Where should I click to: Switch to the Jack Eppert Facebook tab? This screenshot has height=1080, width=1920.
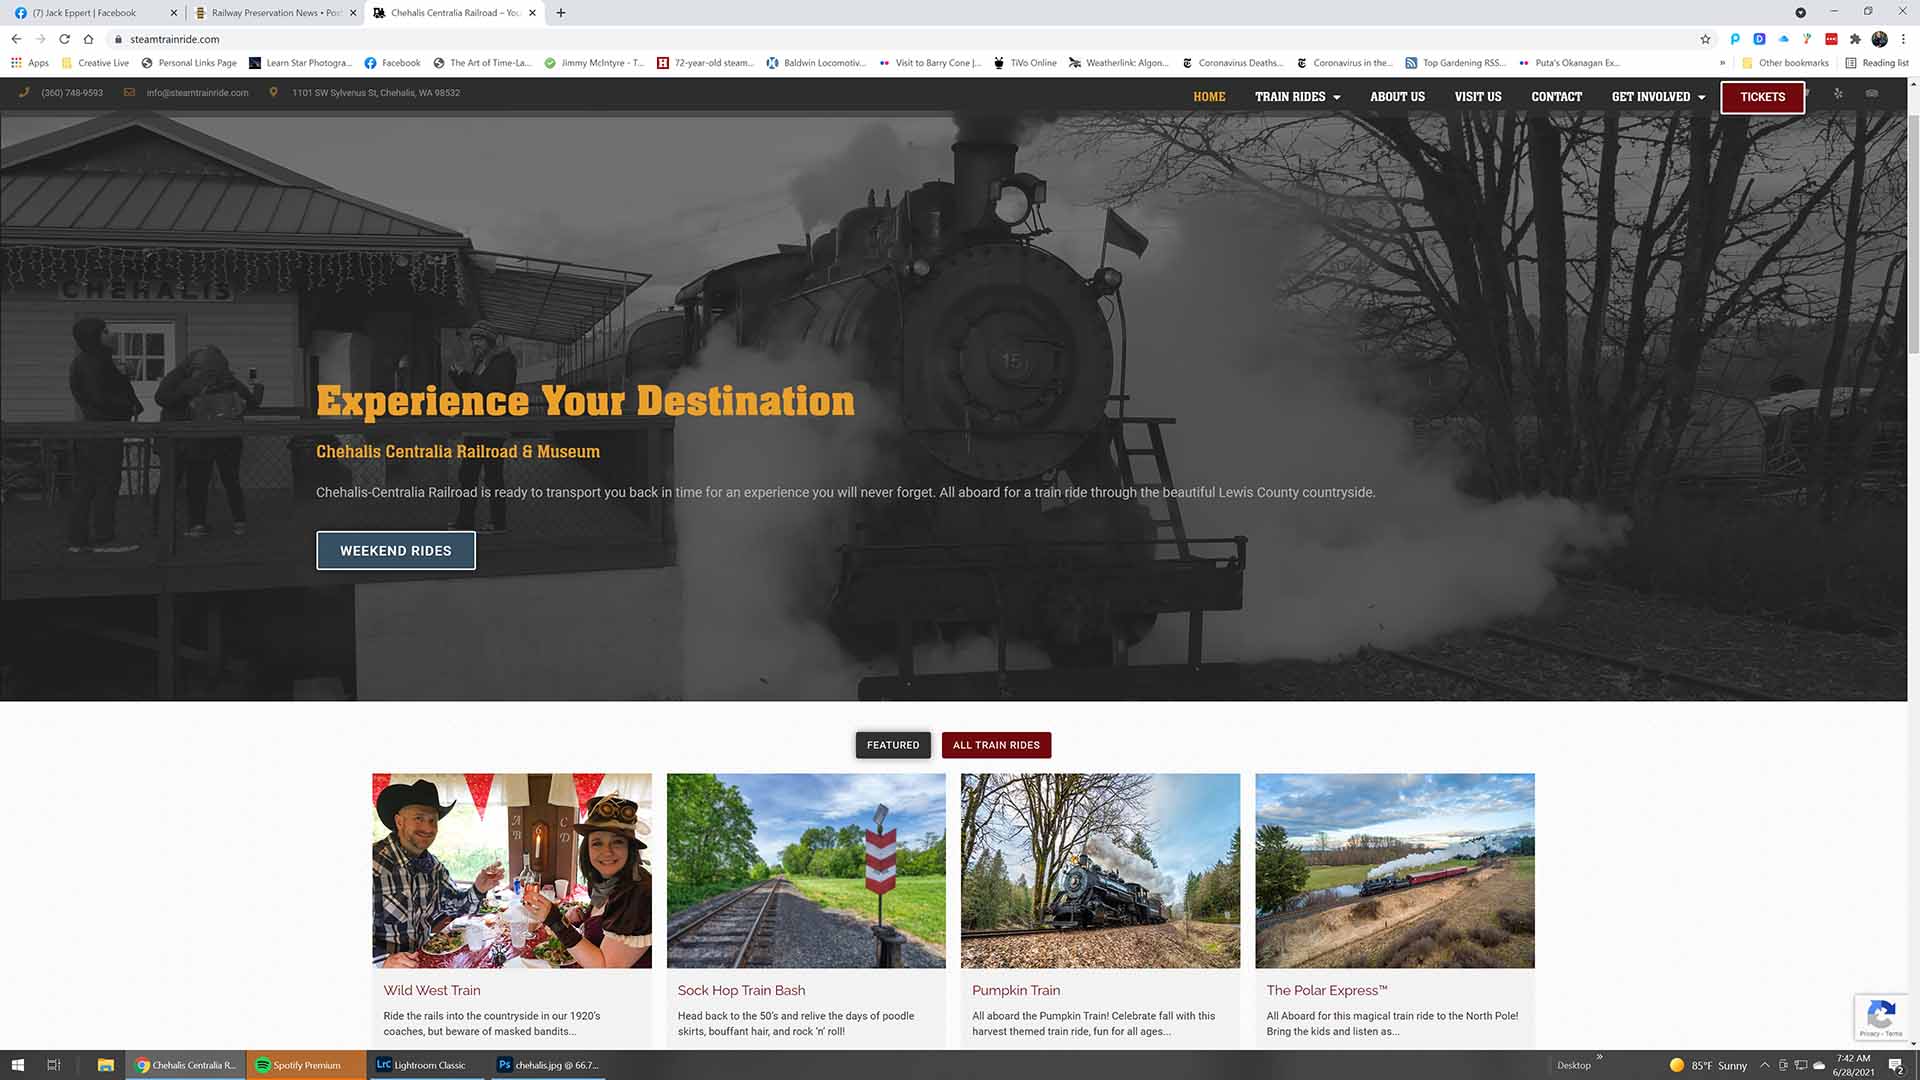(93, 13)
